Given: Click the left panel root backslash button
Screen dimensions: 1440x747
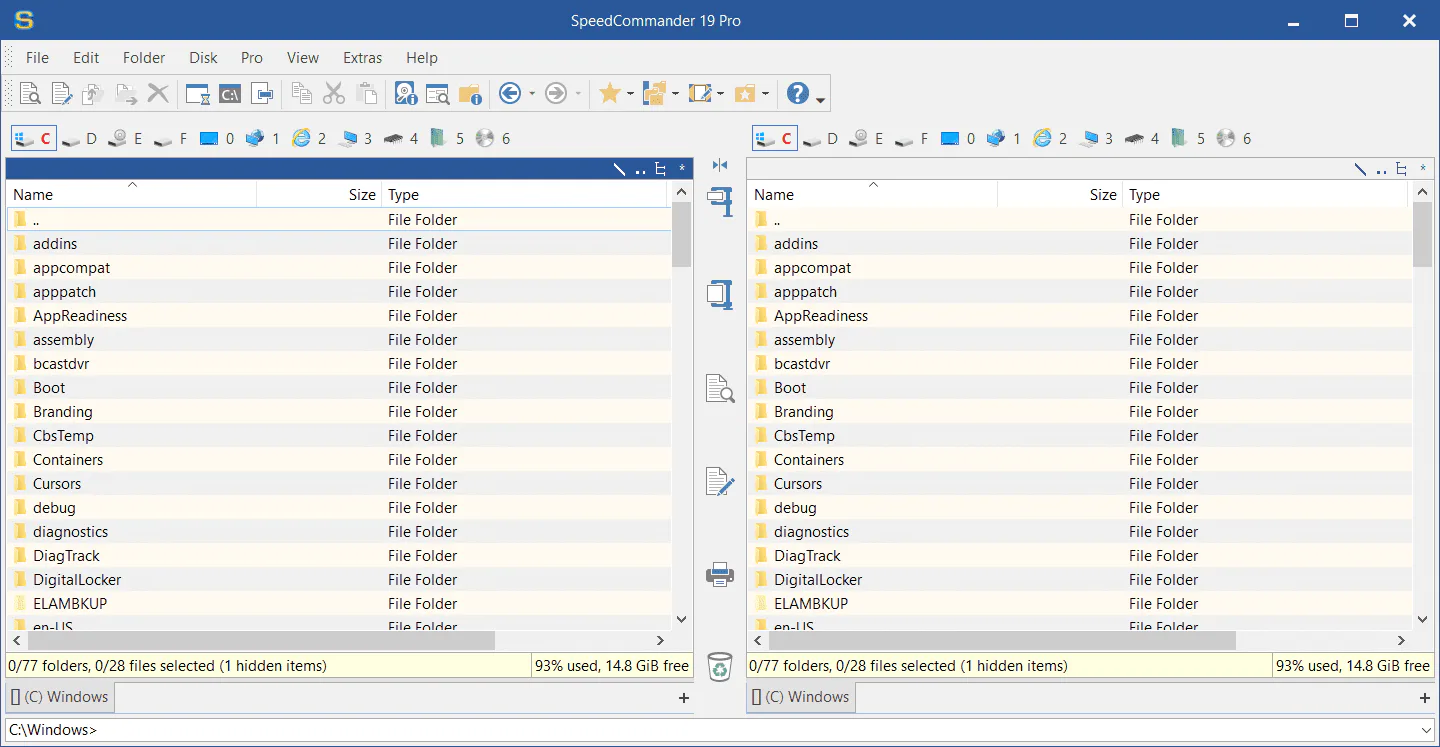Looking at the screenshot, I should pos(620,169).
